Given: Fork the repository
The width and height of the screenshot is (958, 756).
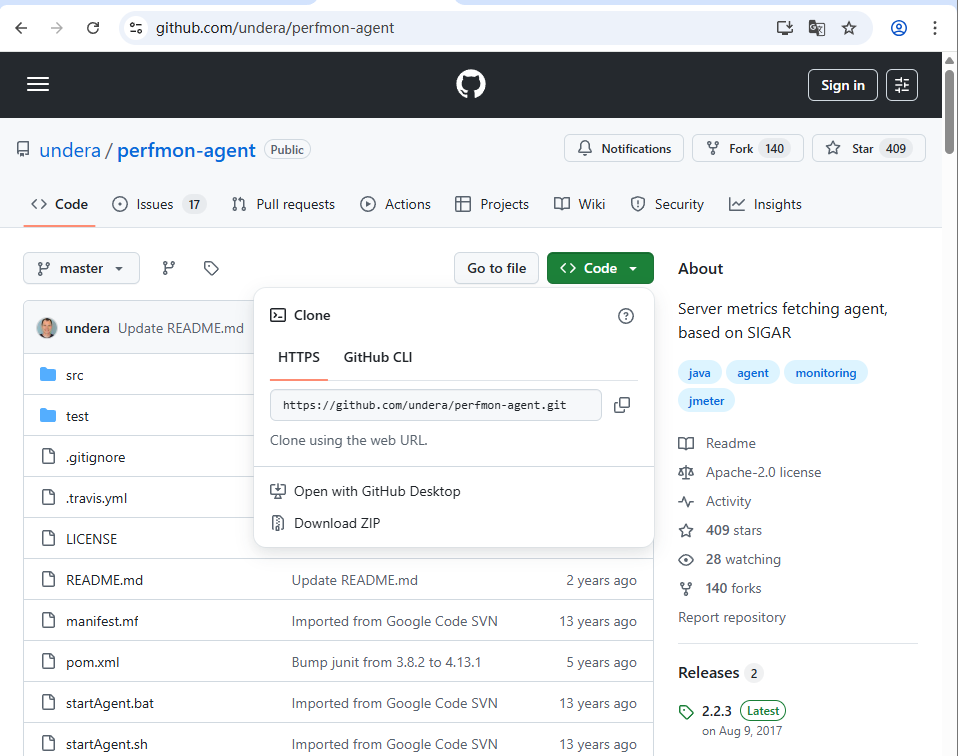Looking at the screenshot, I should [x=747, y=149].
